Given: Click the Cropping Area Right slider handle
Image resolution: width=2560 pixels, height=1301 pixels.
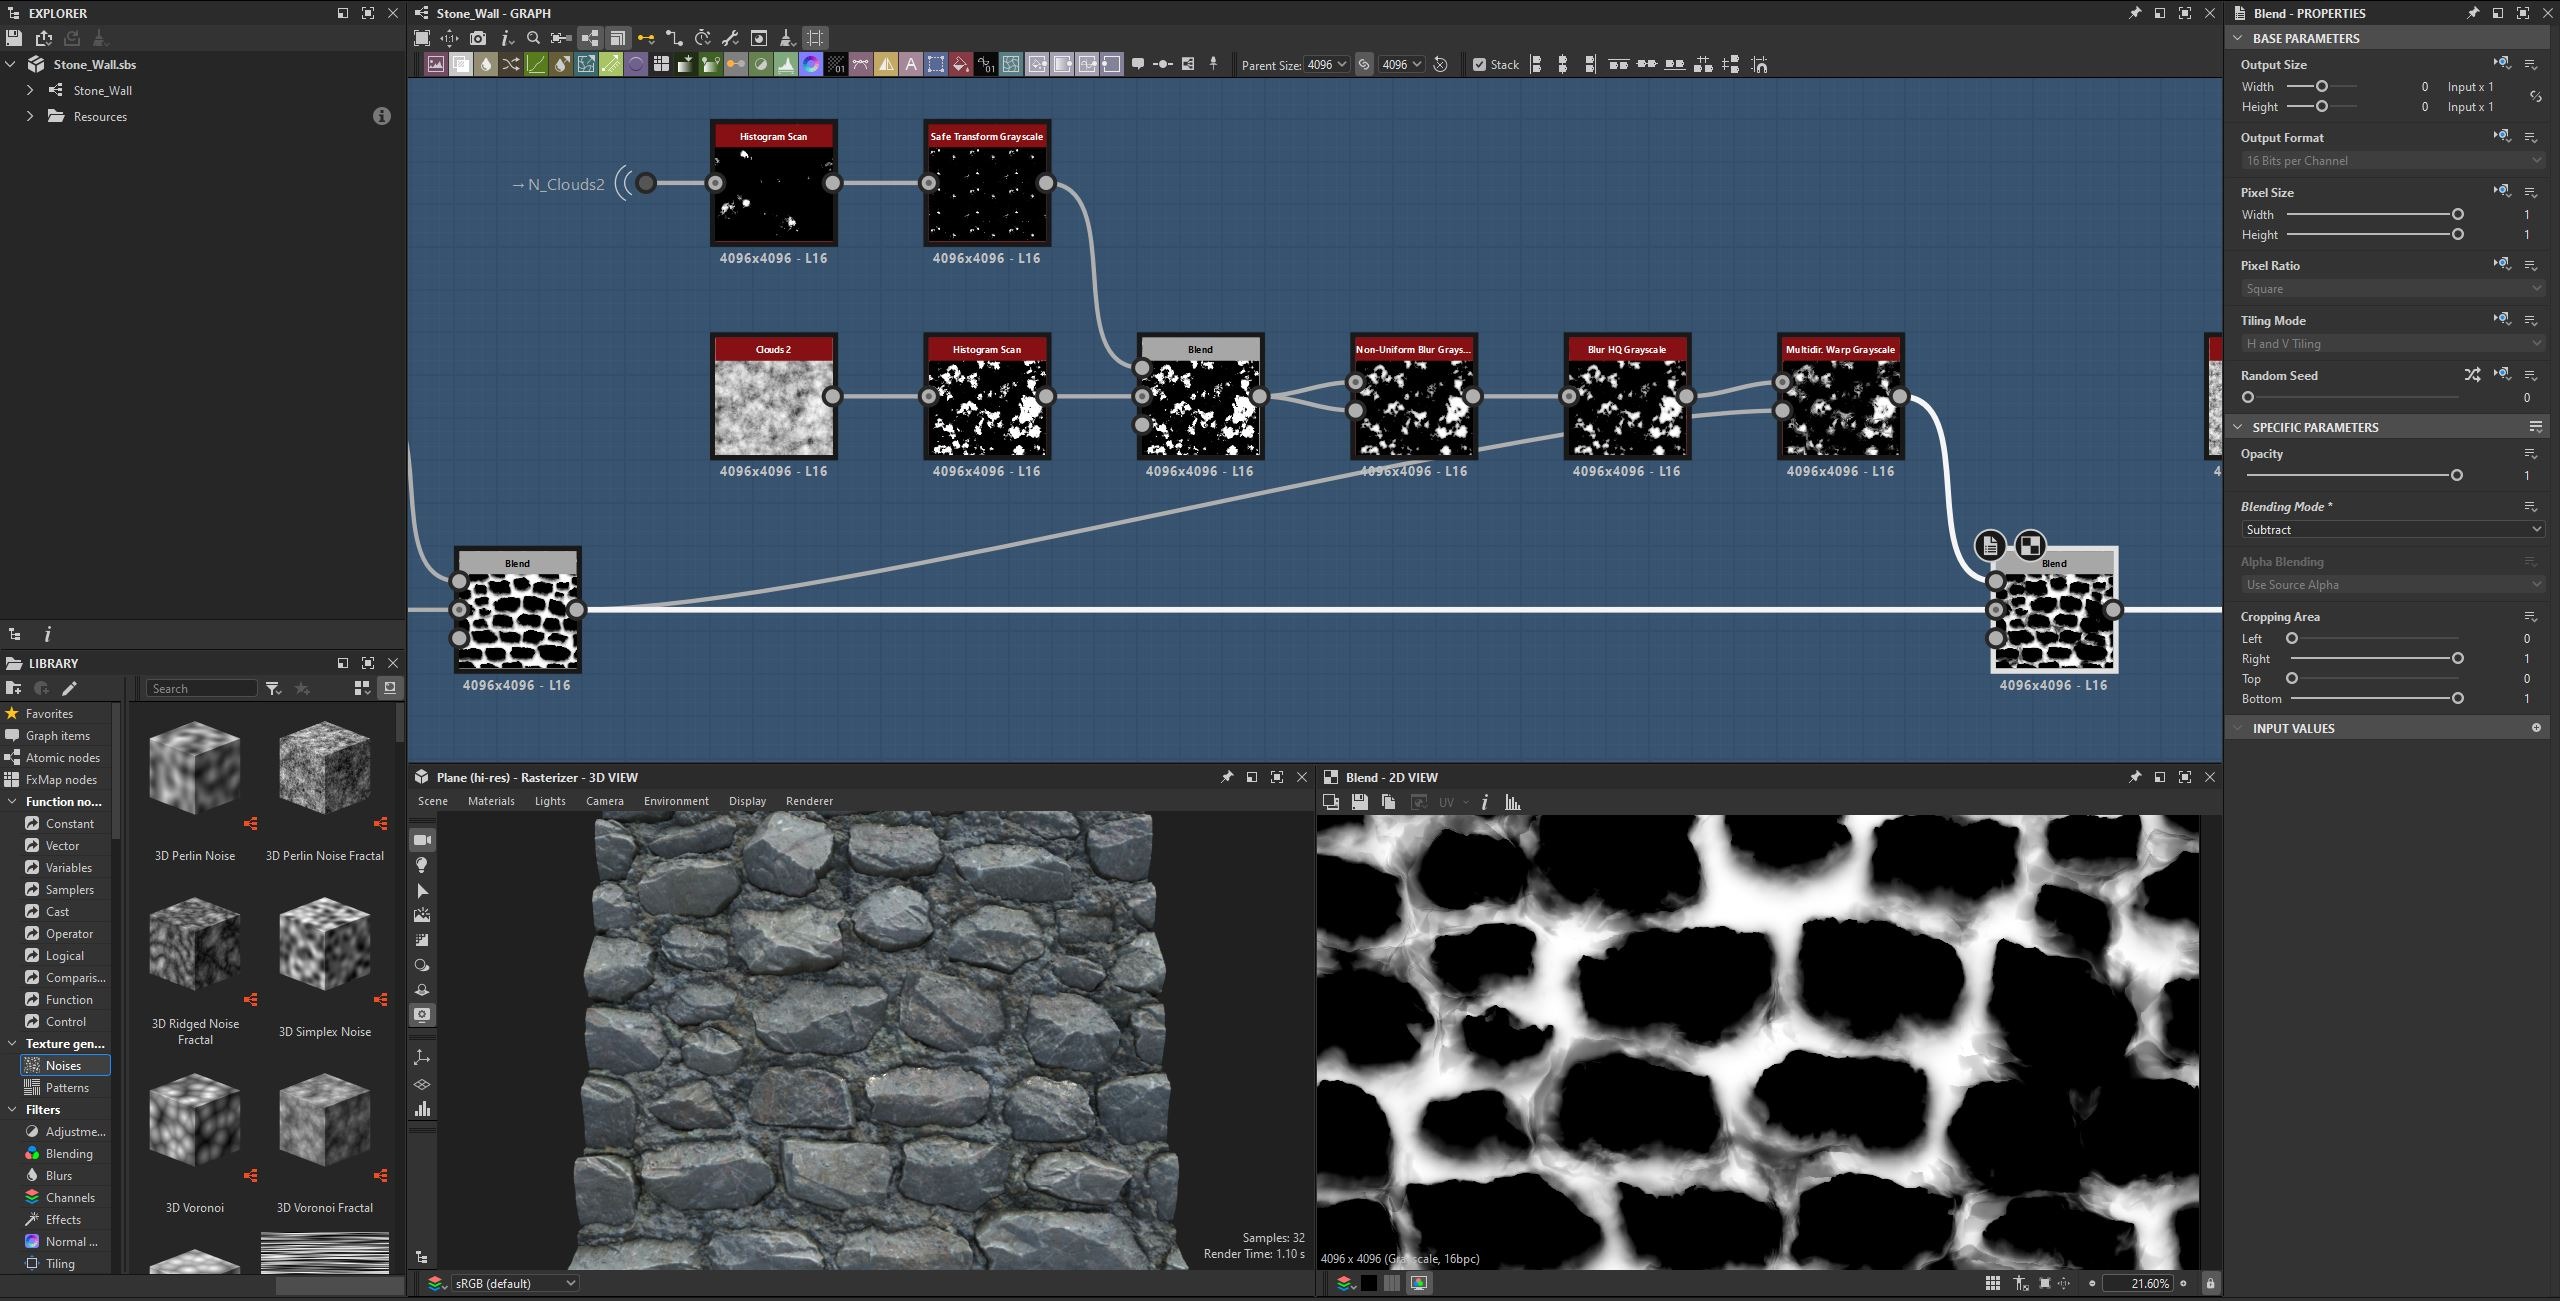Looking at the screenshot, I should [2457, 658].
